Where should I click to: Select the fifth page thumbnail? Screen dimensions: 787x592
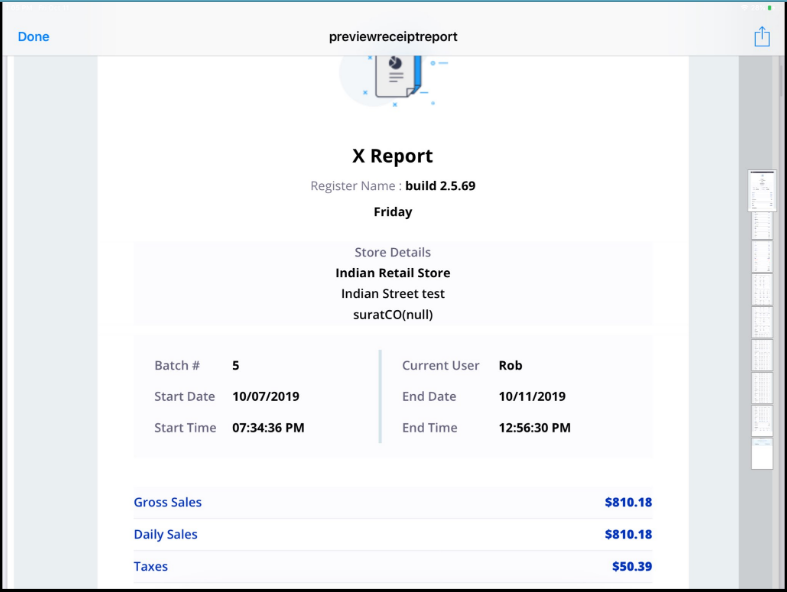coord(762,322)
